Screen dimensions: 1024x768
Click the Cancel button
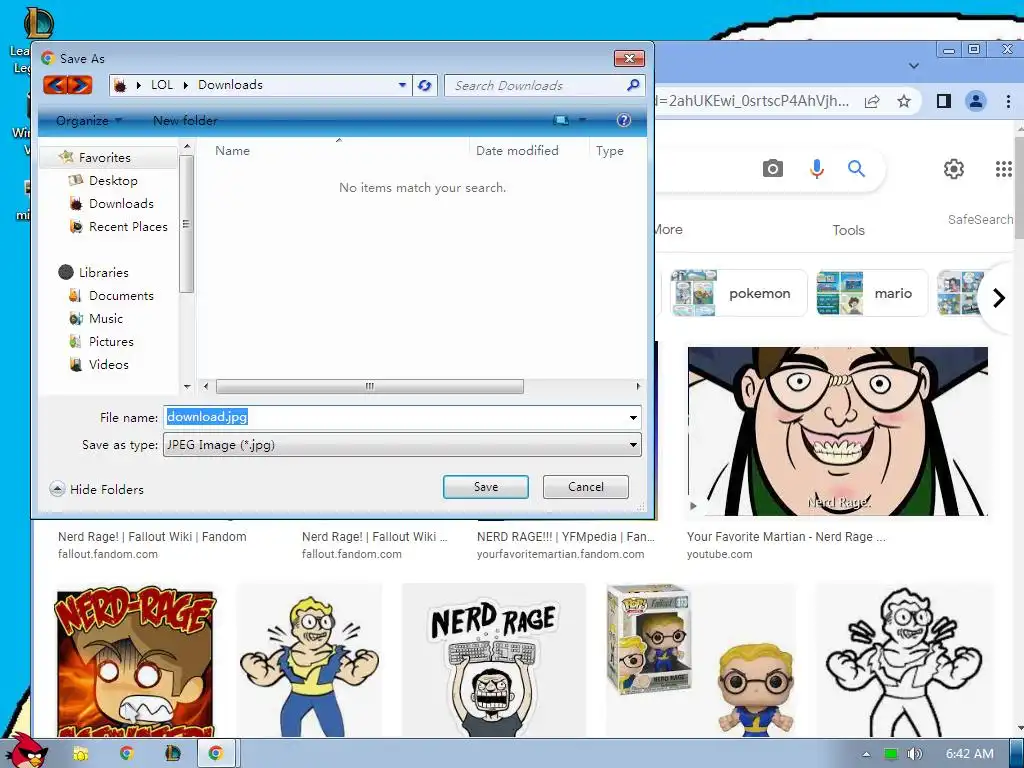[586, 487]
